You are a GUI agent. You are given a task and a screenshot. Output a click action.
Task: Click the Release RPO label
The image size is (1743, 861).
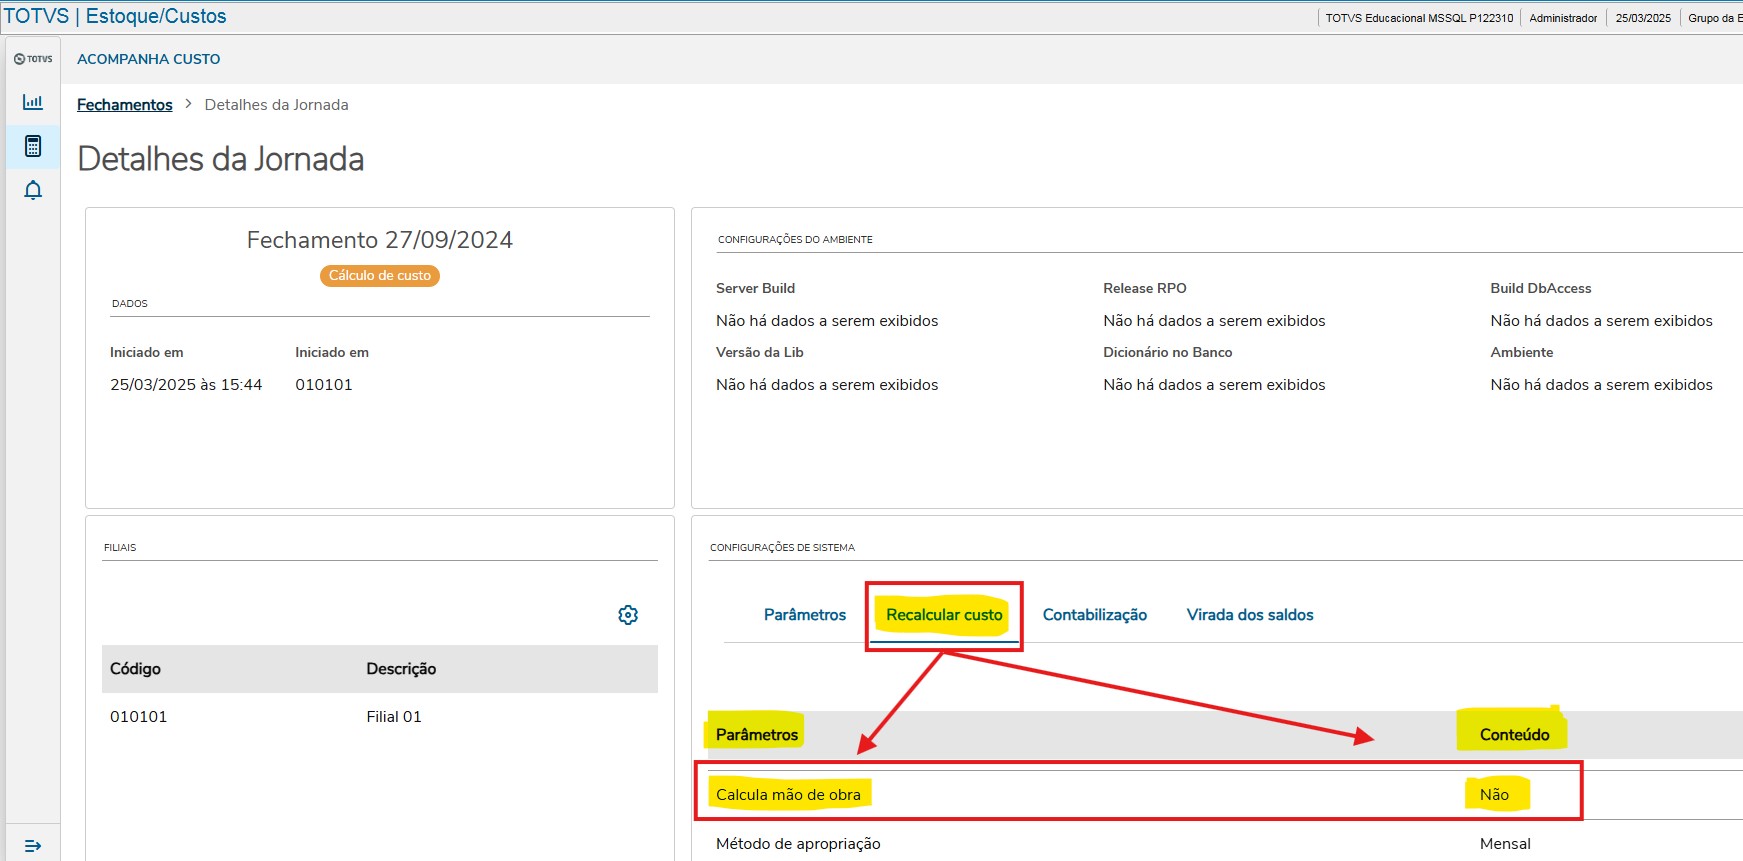tap(1145, 288)
